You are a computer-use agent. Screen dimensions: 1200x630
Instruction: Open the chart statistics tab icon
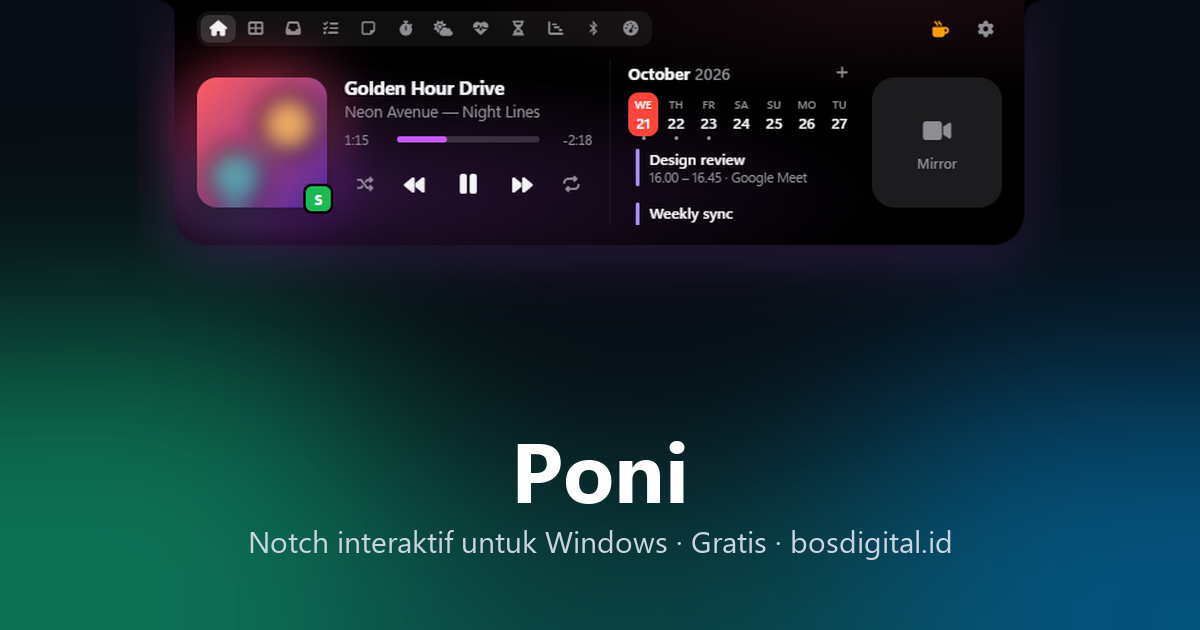[x=555, y=29]
